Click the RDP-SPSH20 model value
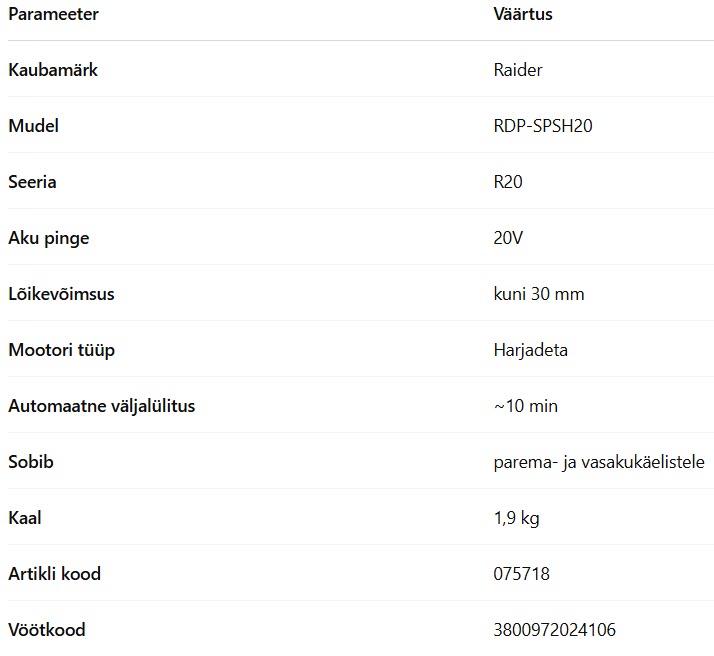The height and width of the screenshot is (656, 714). (543, 126)
